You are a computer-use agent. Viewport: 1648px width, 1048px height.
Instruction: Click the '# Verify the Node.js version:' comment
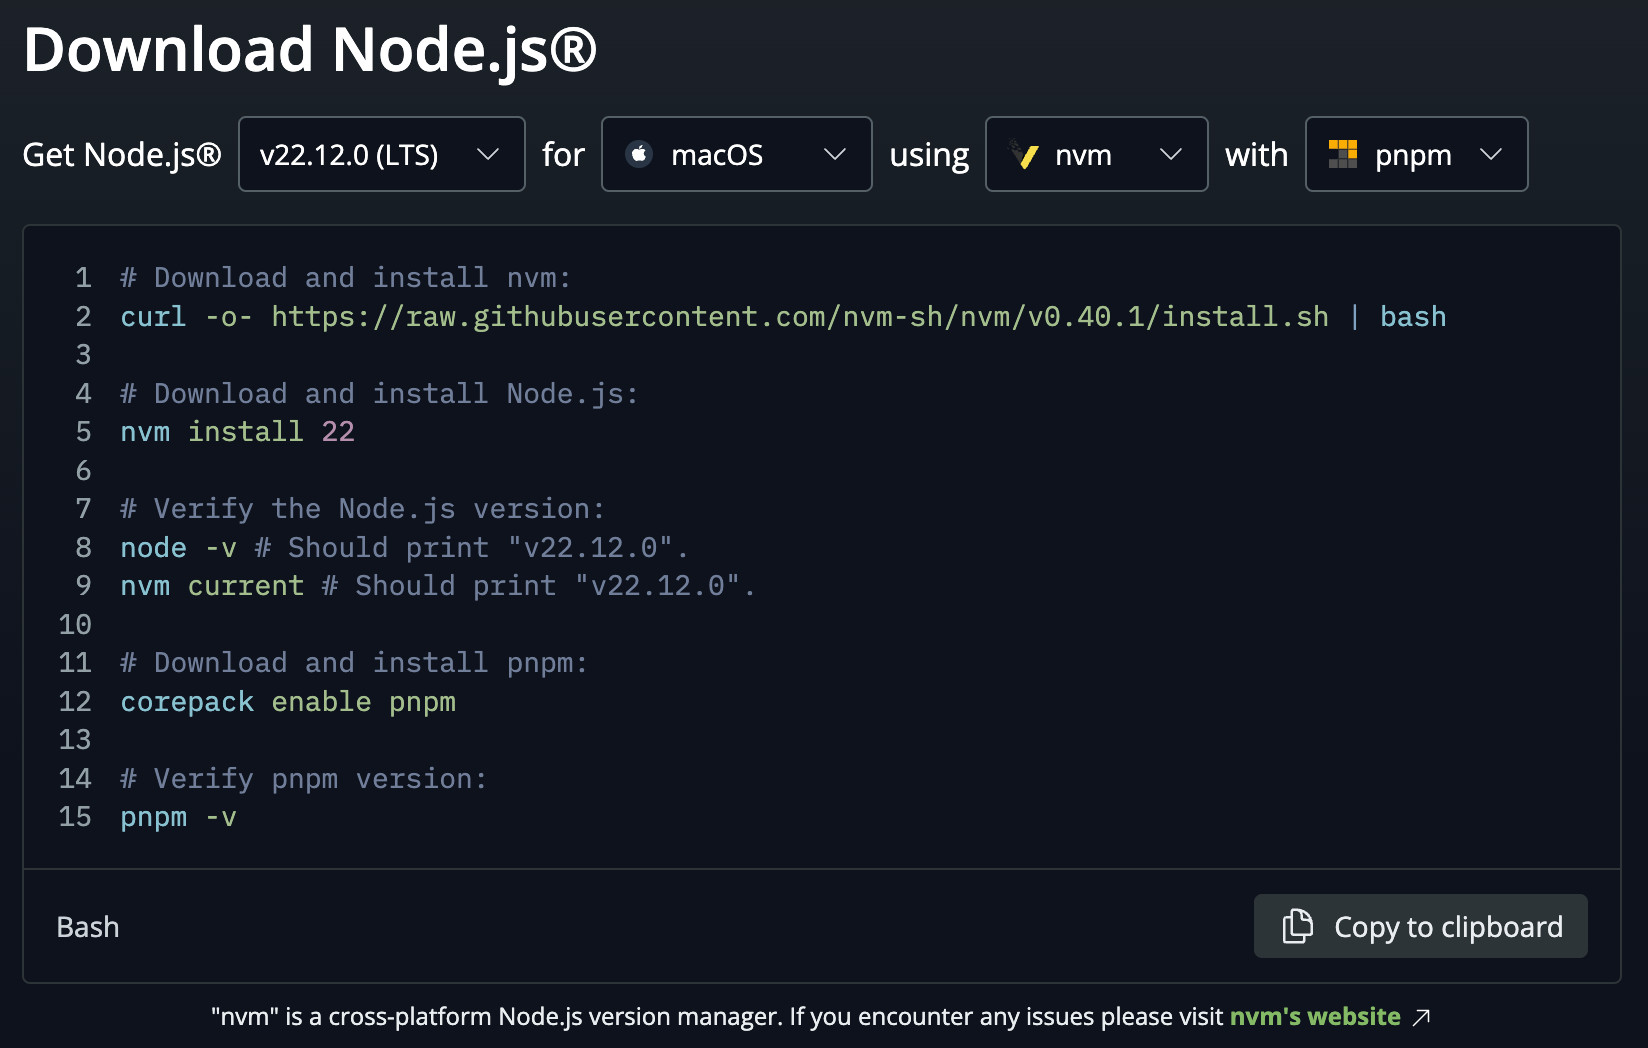[x=362, y=508]
